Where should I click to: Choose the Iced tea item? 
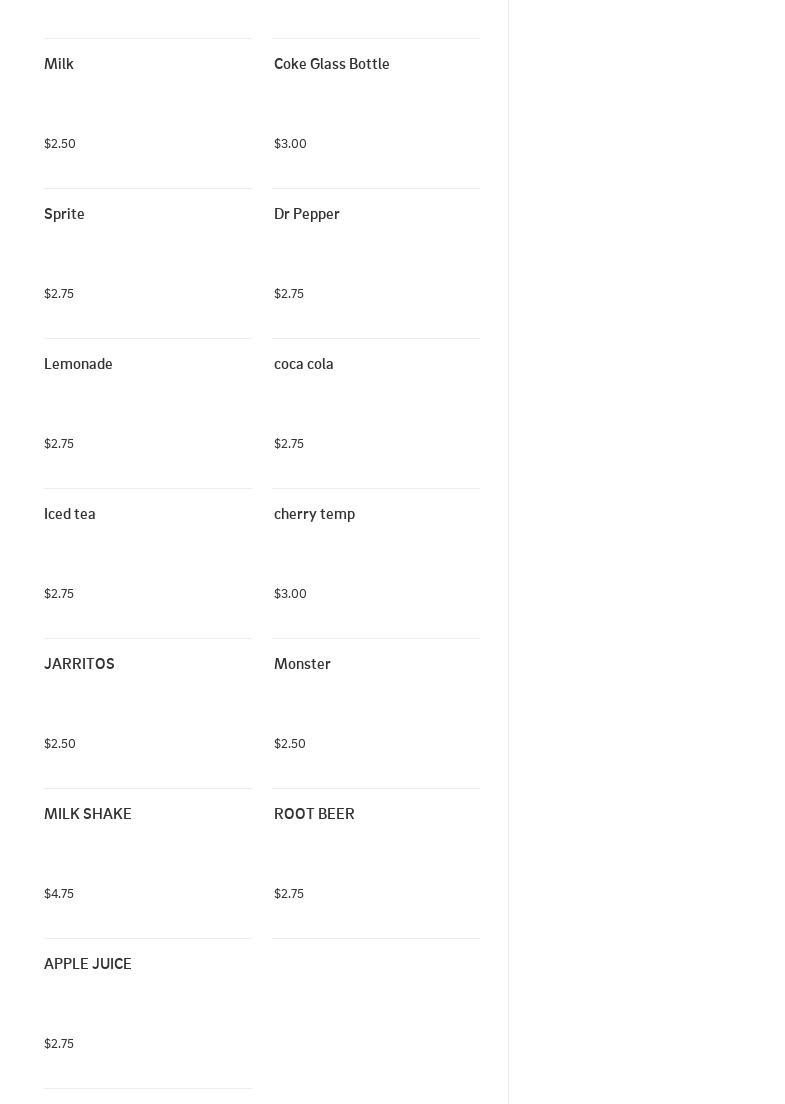tap(69, 514)
